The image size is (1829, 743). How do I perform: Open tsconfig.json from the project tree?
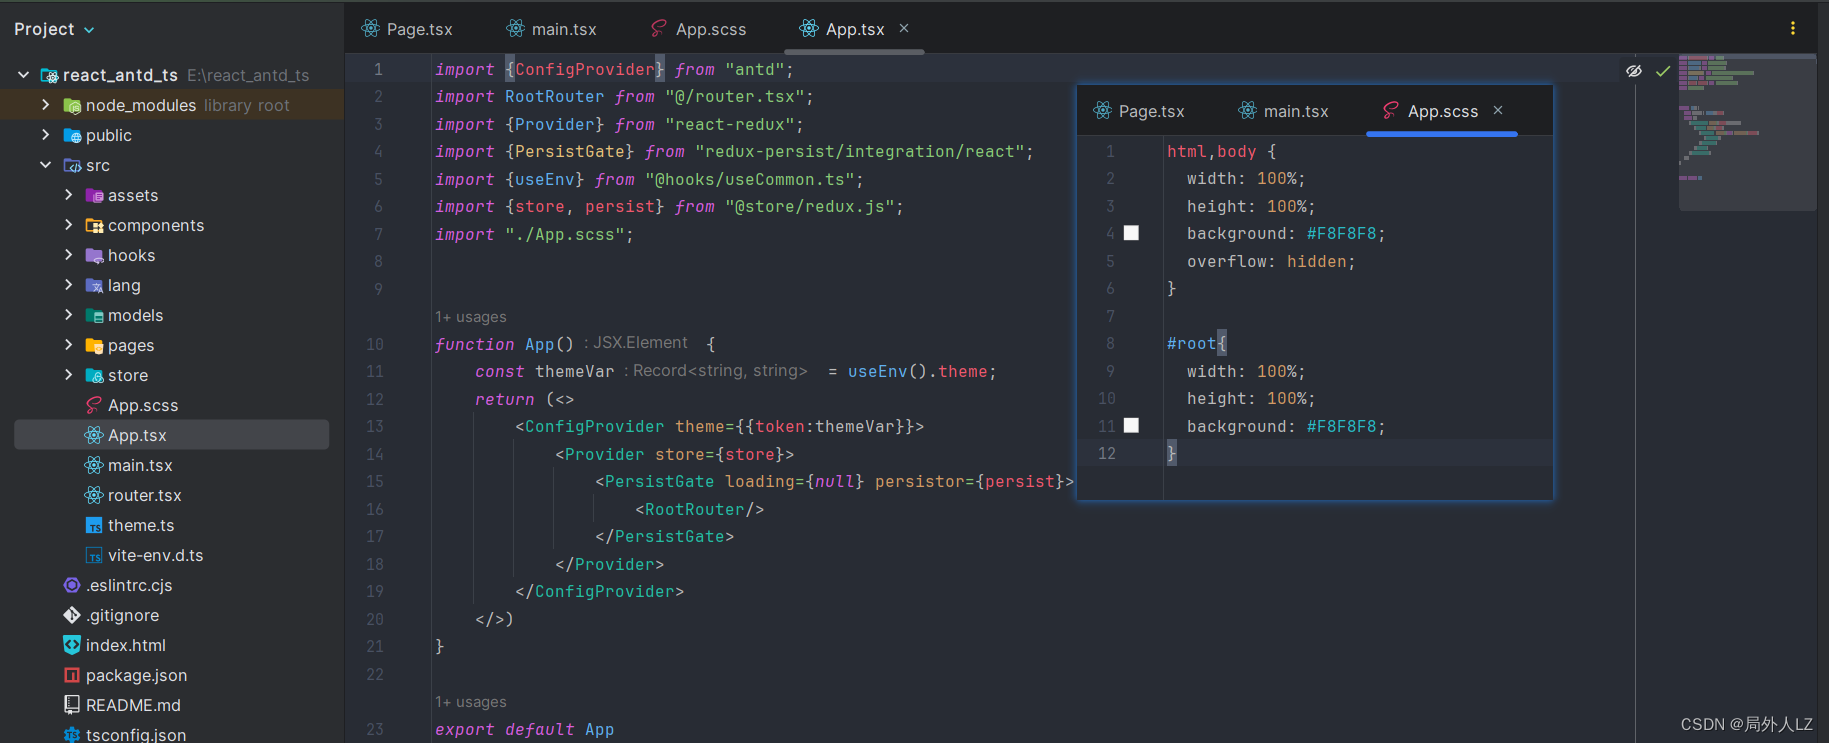click(136, 734)
